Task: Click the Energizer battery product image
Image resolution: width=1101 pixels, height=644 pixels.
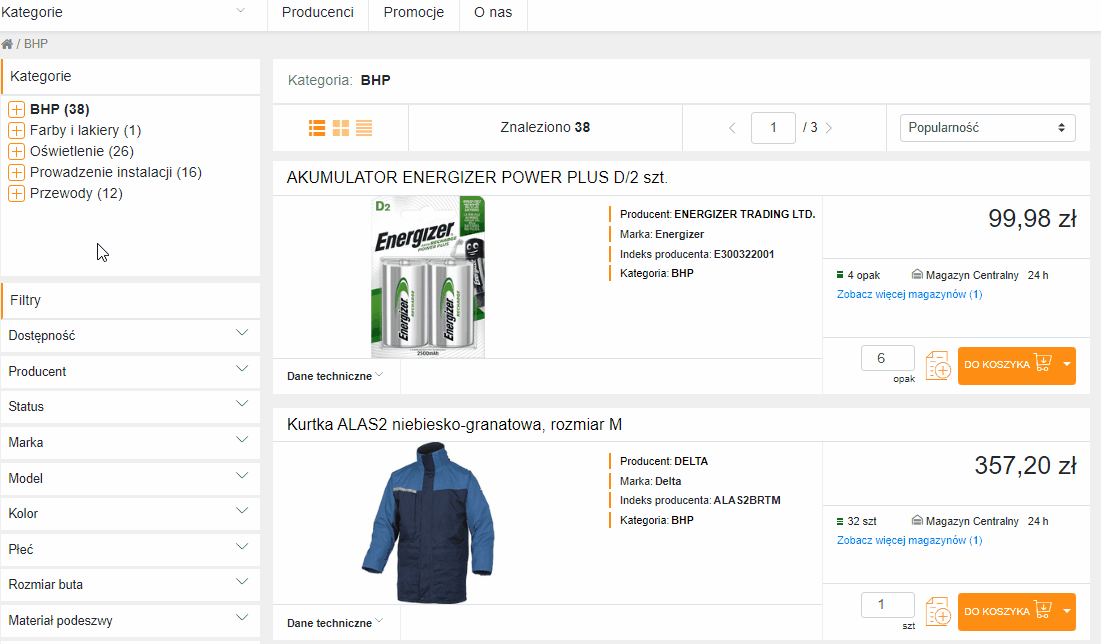Action: click(x=428, y=277)
